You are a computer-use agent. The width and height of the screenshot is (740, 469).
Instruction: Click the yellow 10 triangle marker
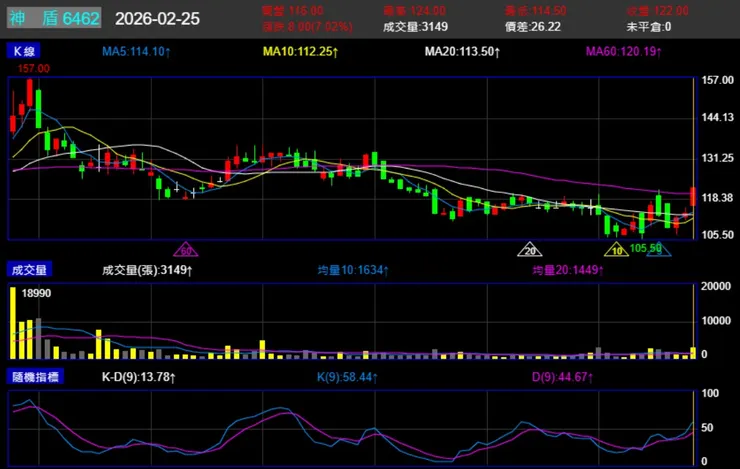[x=616, y=250]
